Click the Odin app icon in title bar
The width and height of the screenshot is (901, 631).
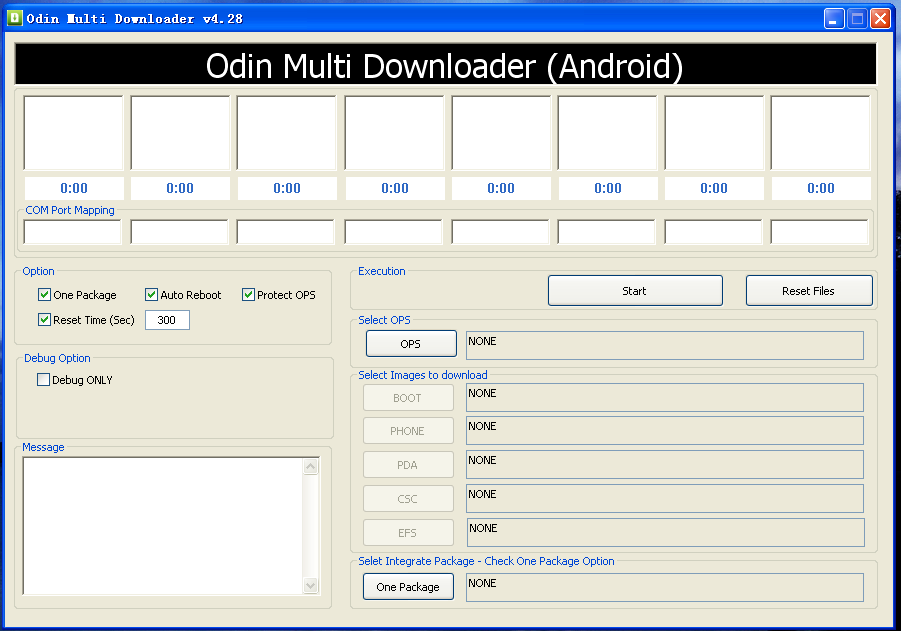coord(14,18)
